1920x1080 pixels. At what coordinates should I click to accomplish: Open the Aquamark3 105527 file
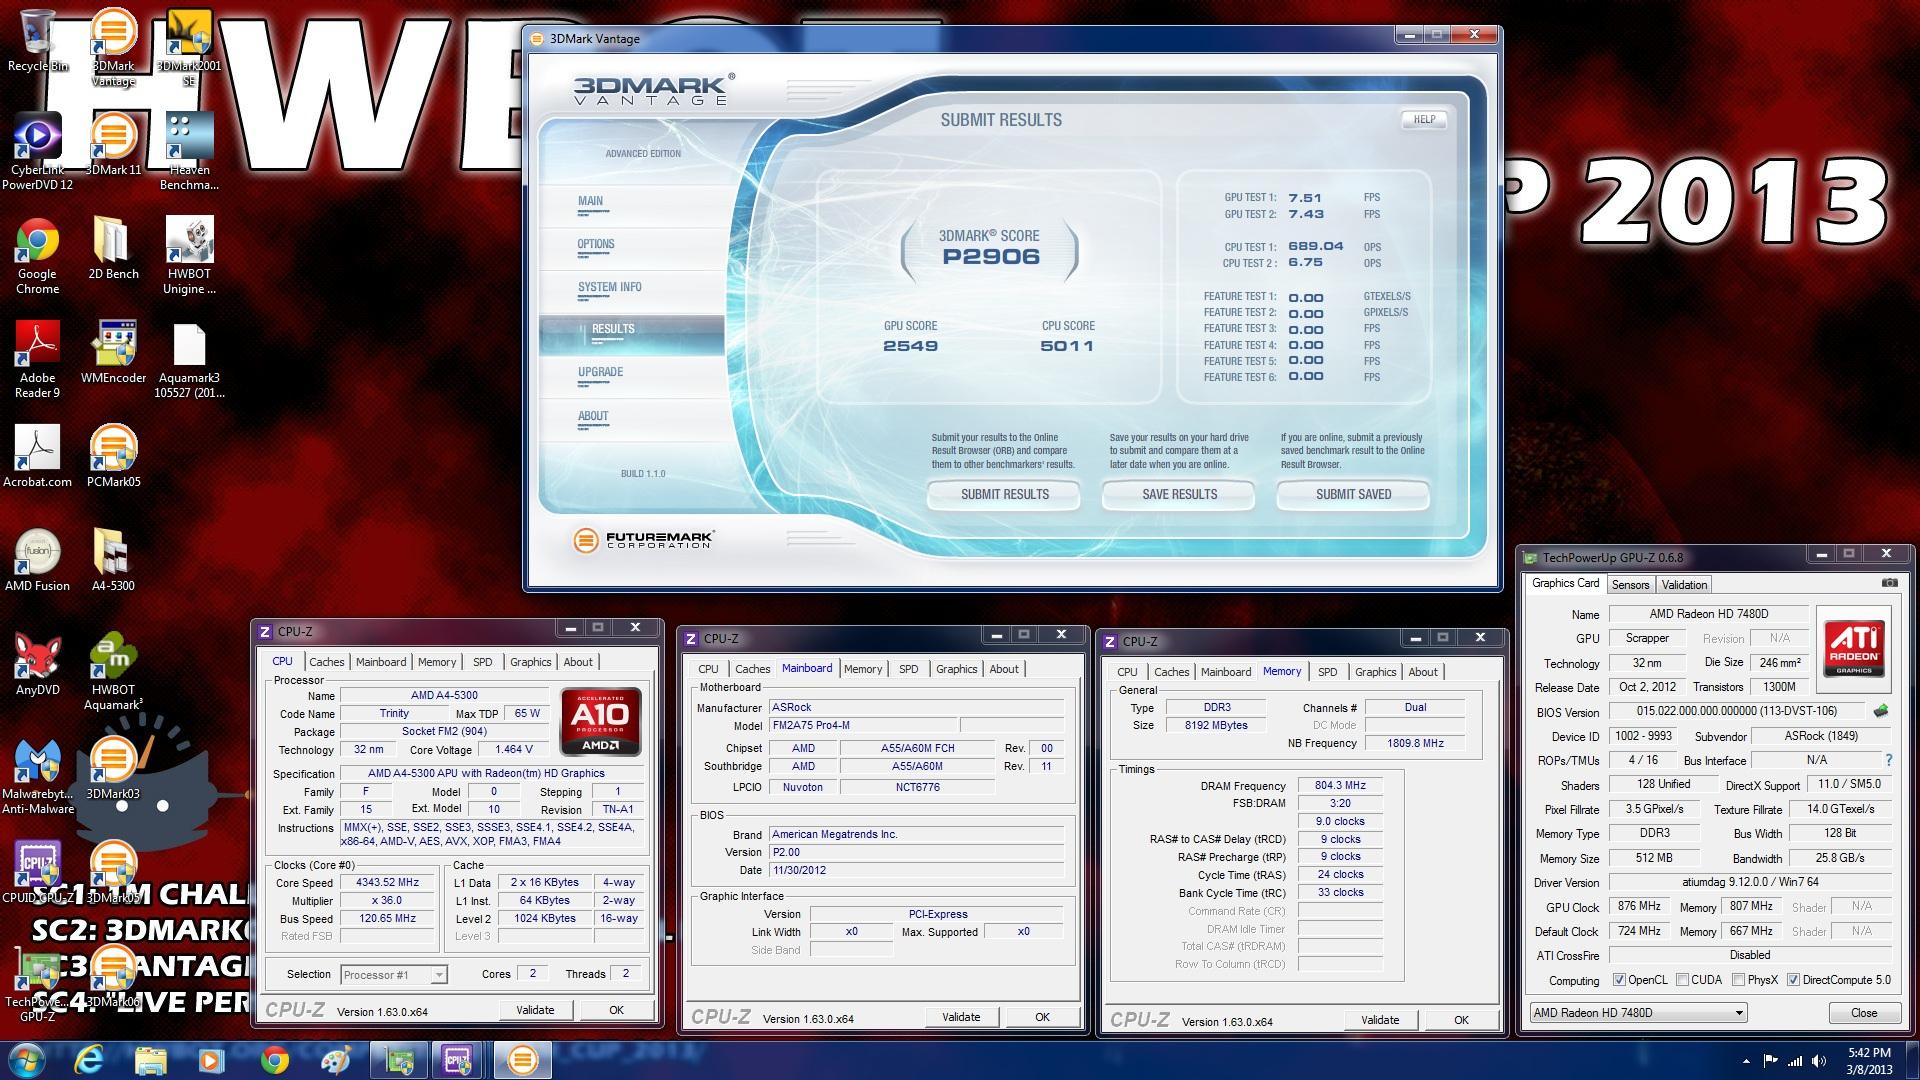pos(189,359)
